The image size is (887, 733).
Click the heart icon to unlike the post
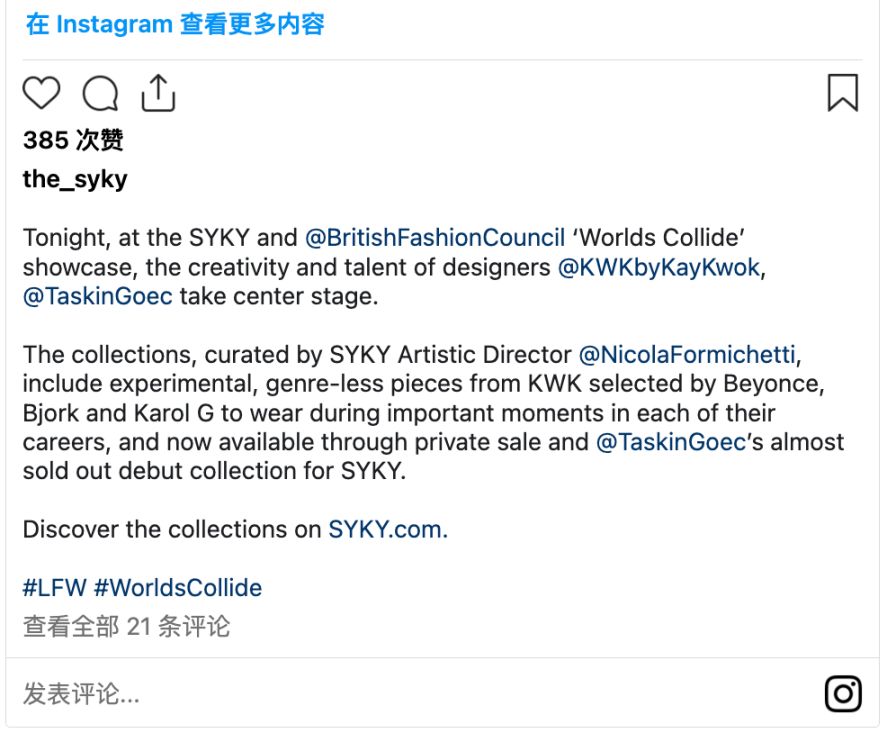(39, 93)
